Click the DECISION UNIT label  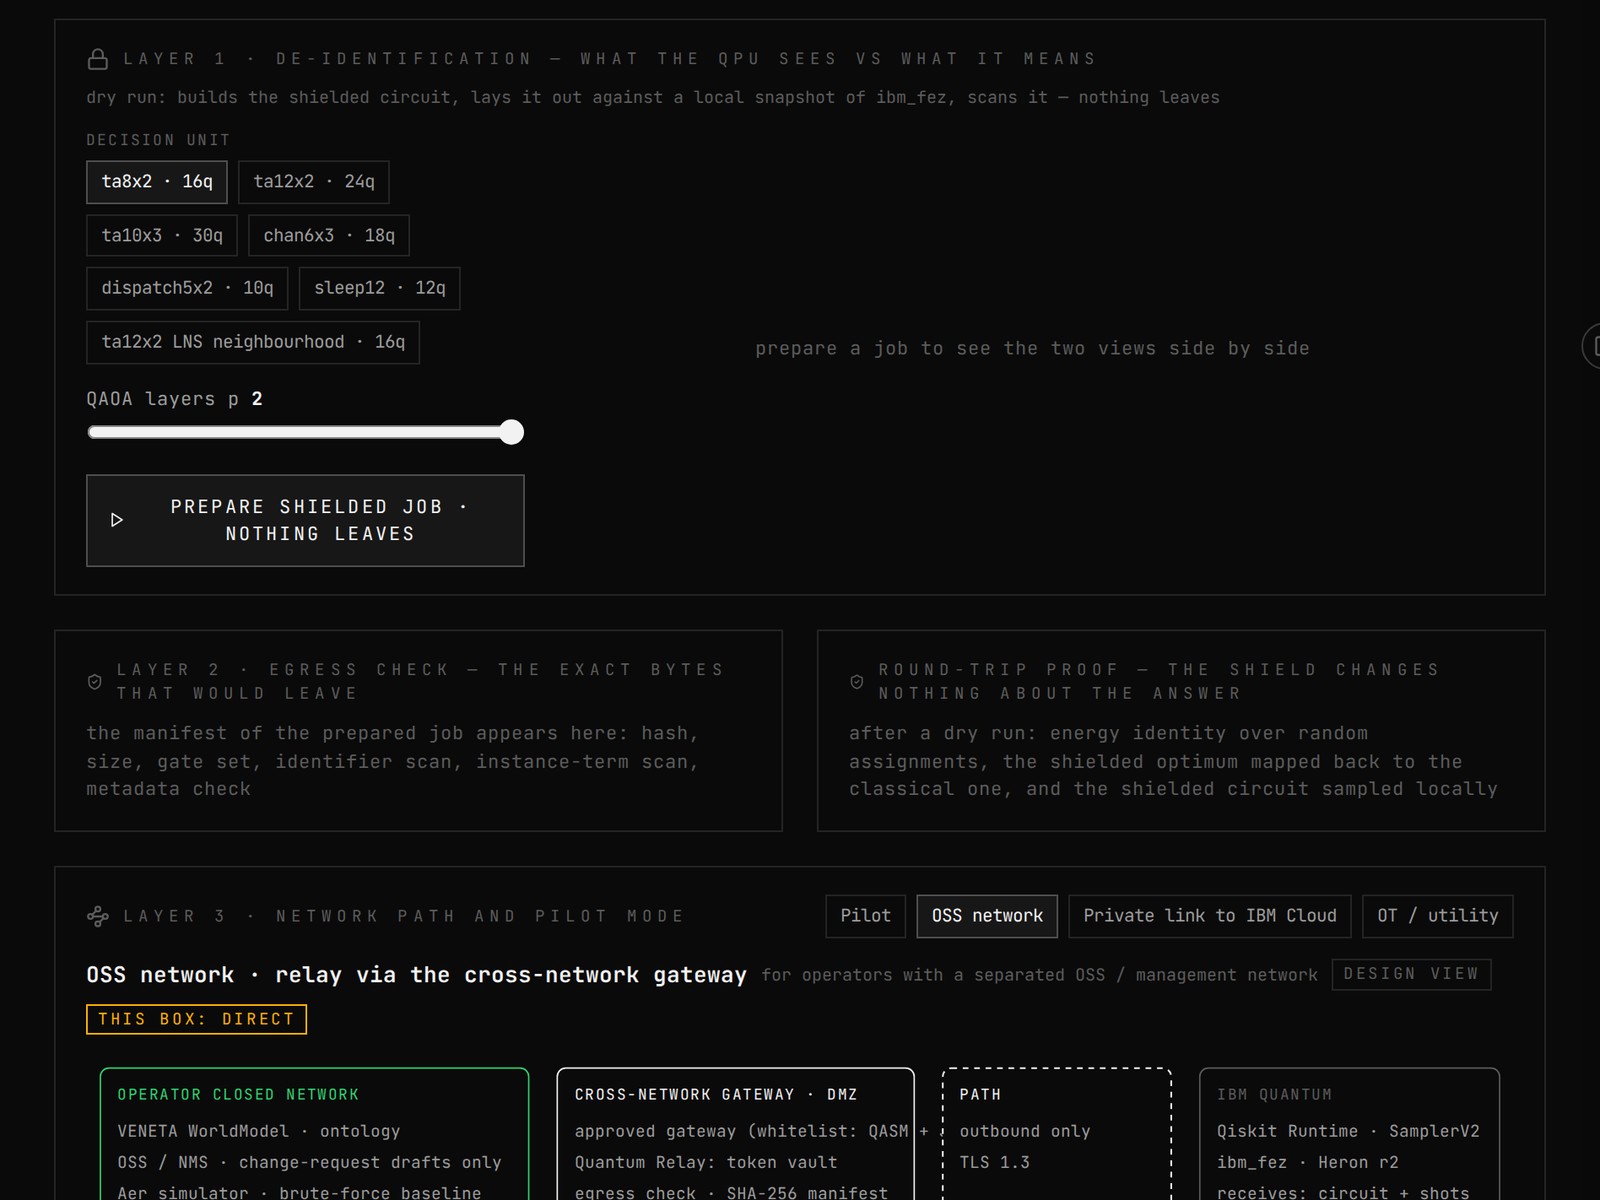point(158,140)
